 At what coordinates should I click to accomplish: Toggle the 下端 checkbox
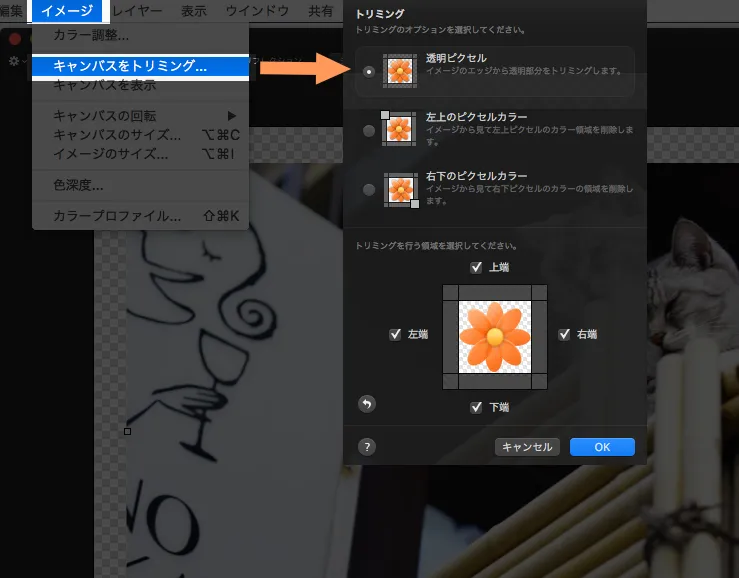click(x=476, y=407)
